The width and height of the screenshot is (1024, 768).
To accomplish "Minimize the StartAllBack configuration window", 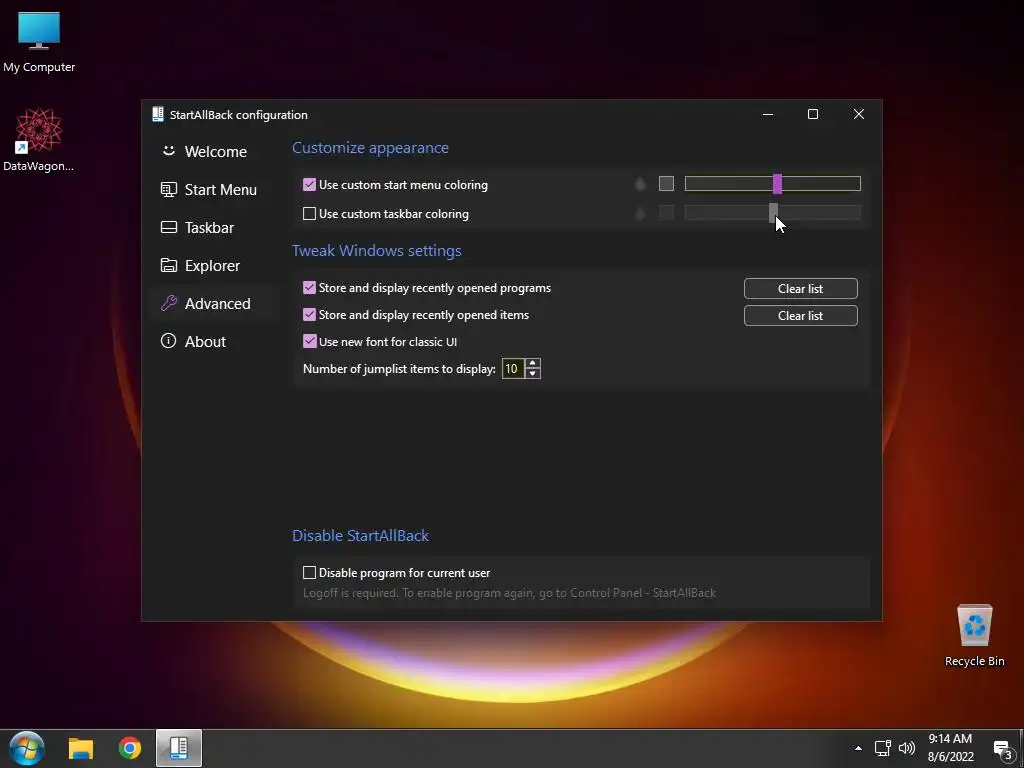I will [x=768, y=114].
